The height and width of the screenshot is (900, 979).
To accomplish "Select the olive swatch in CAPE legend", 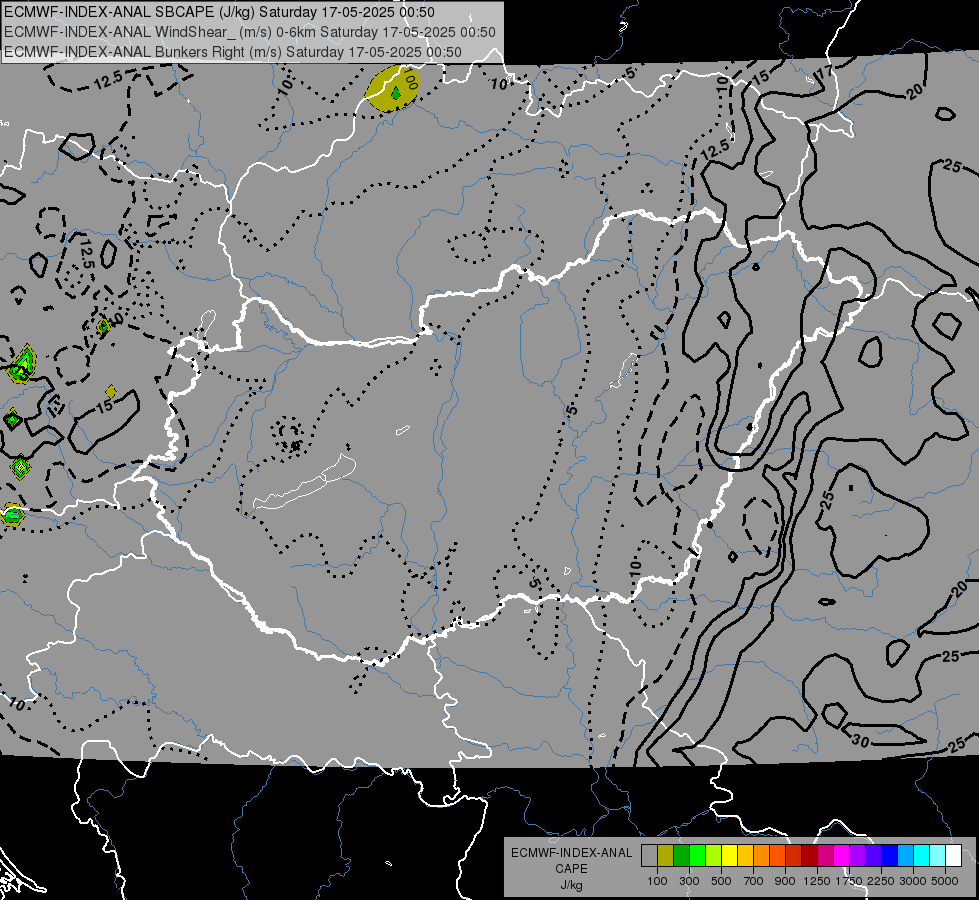I will coord(665,855).
